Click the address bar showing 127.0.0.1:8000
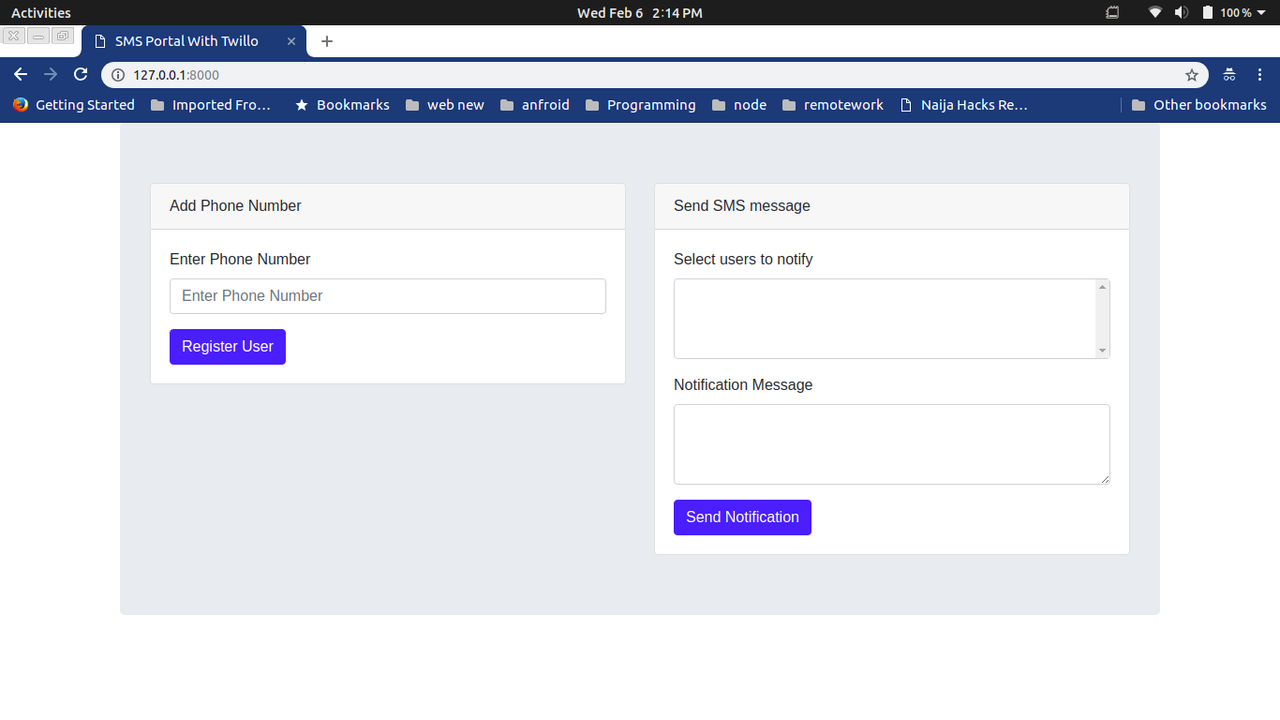The width and height of the screenshot is (1280, 720). click(655, 75)
